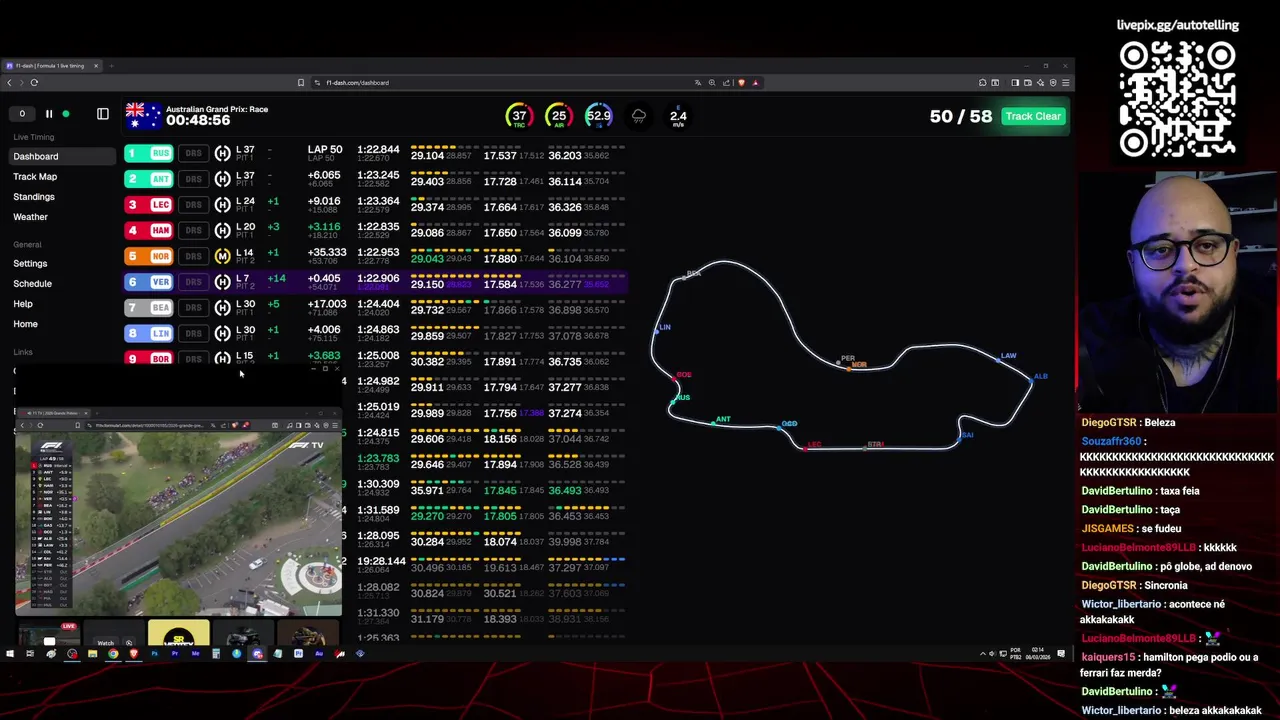
Task: Click the DRS indicator in VER row
Action: [193, 282]
